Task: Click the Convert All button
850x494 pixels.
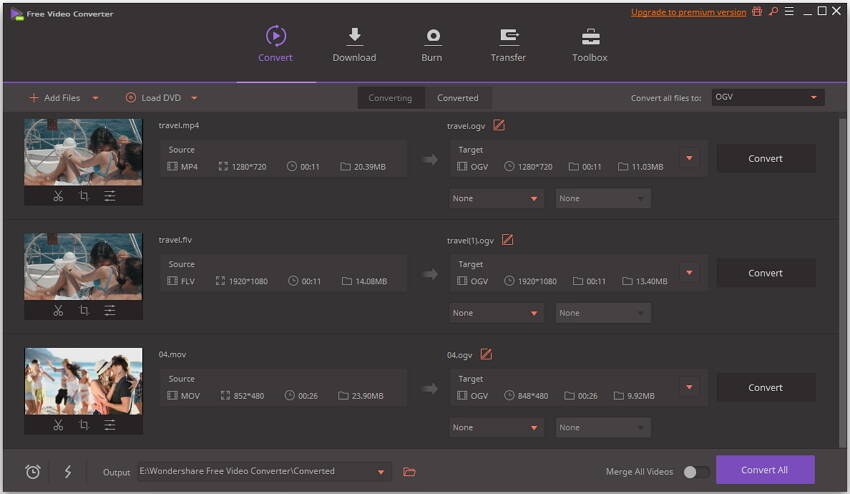Action: (x=765, y=470)
